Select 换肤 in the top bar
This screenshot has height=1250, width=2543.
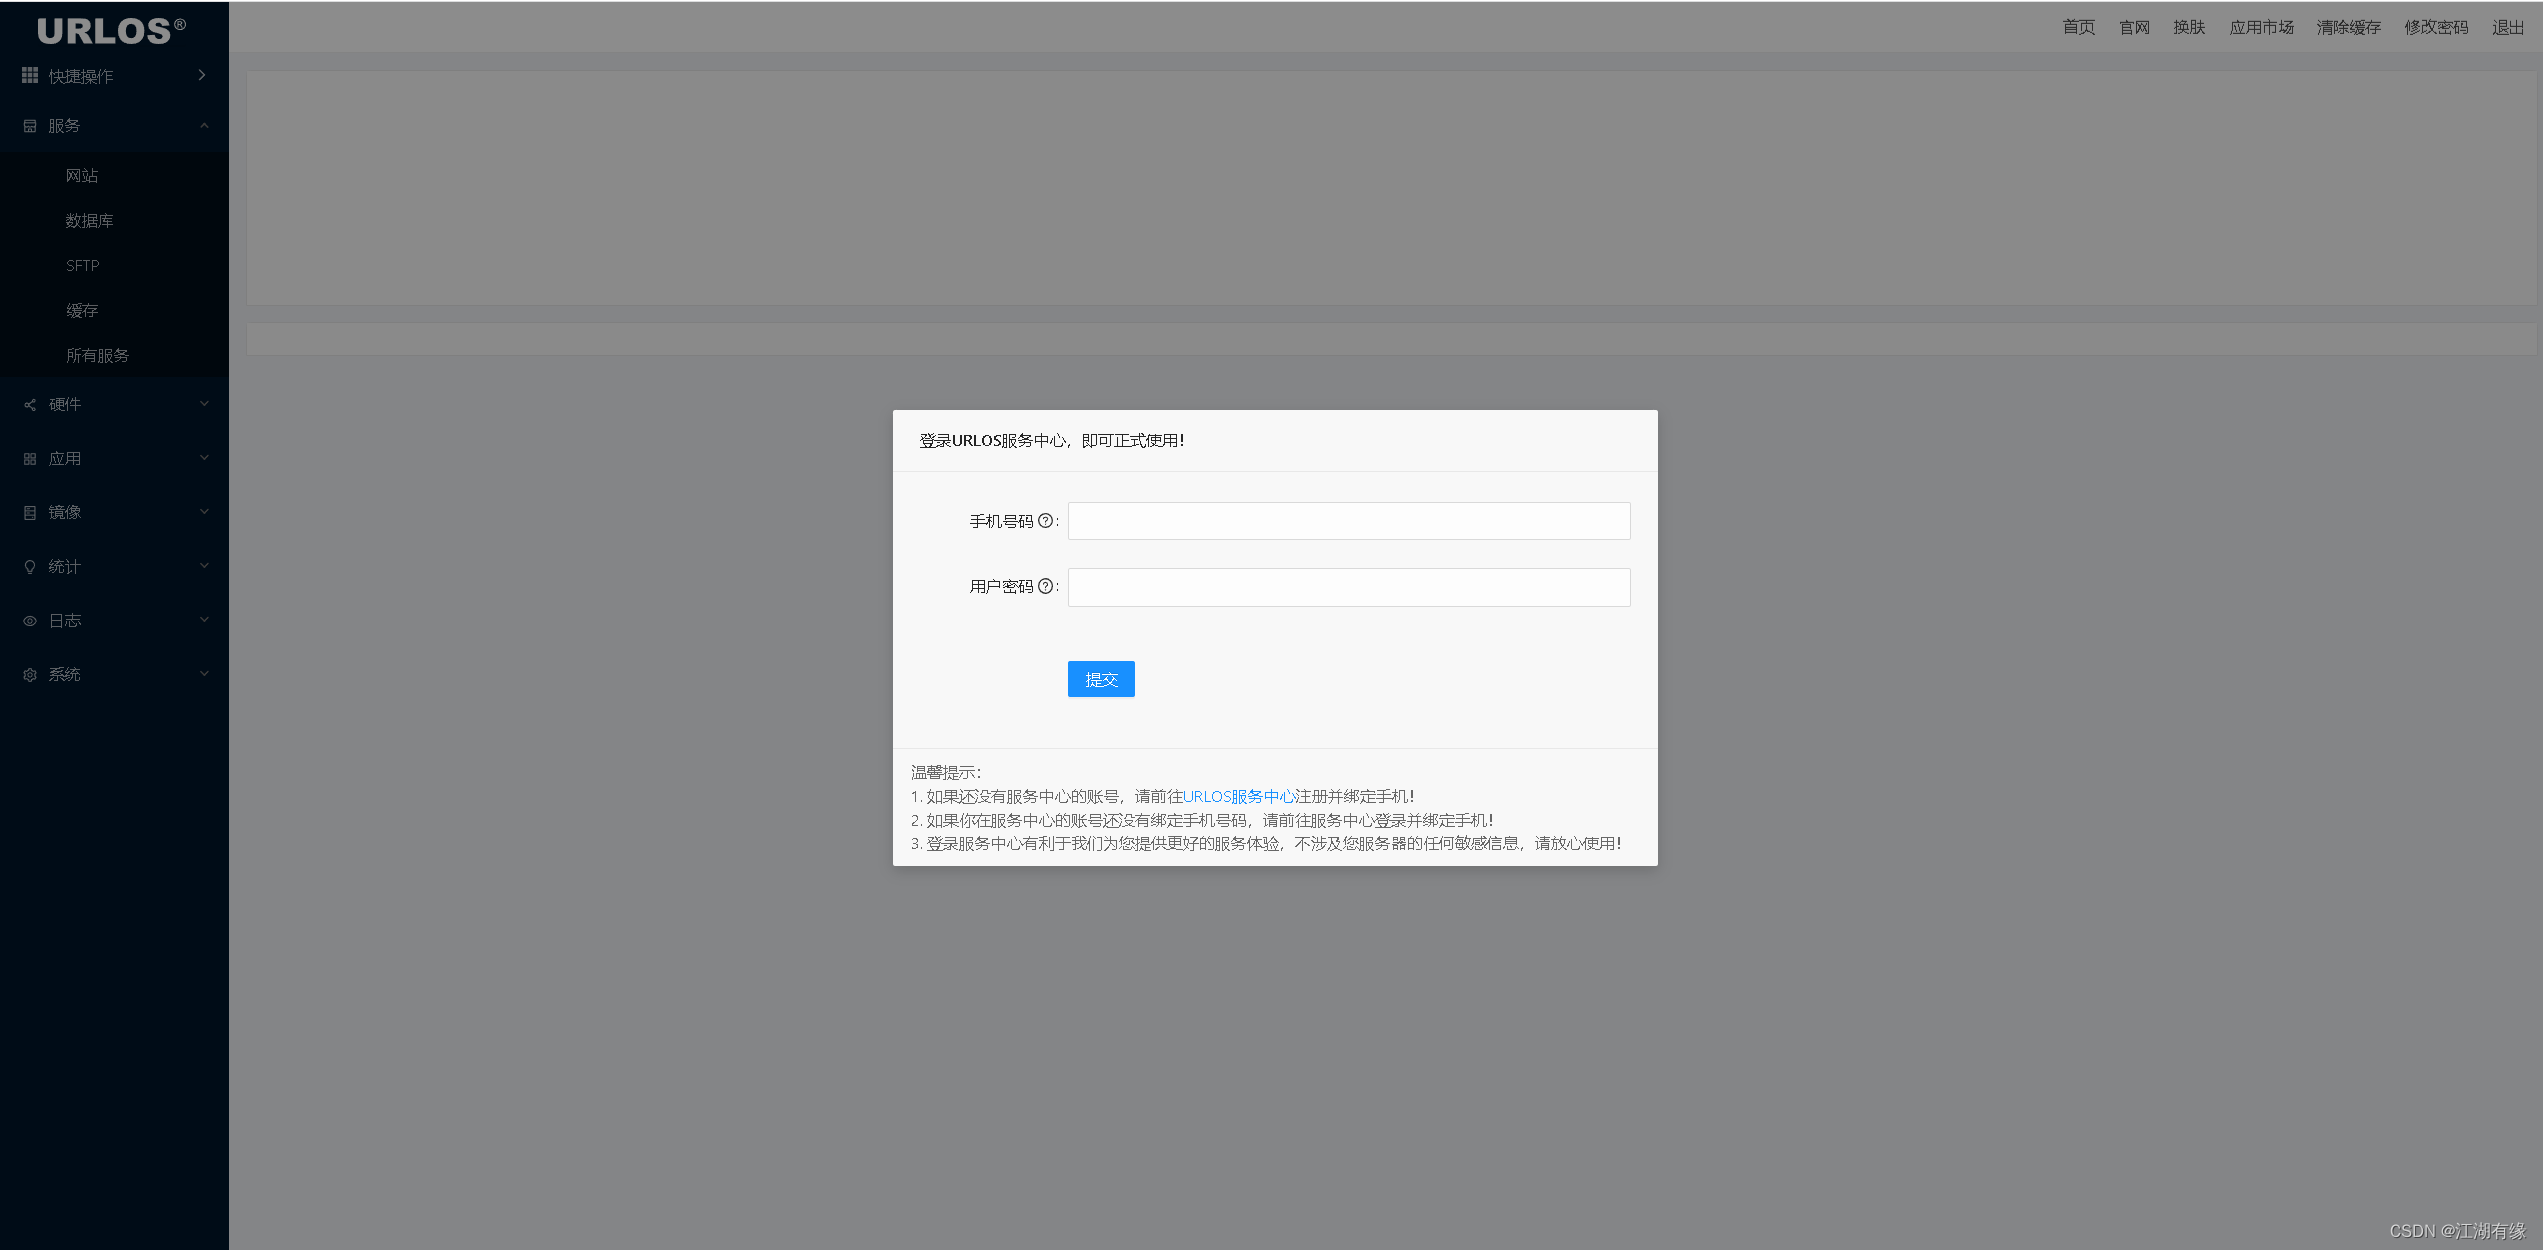click(2190, 27)
